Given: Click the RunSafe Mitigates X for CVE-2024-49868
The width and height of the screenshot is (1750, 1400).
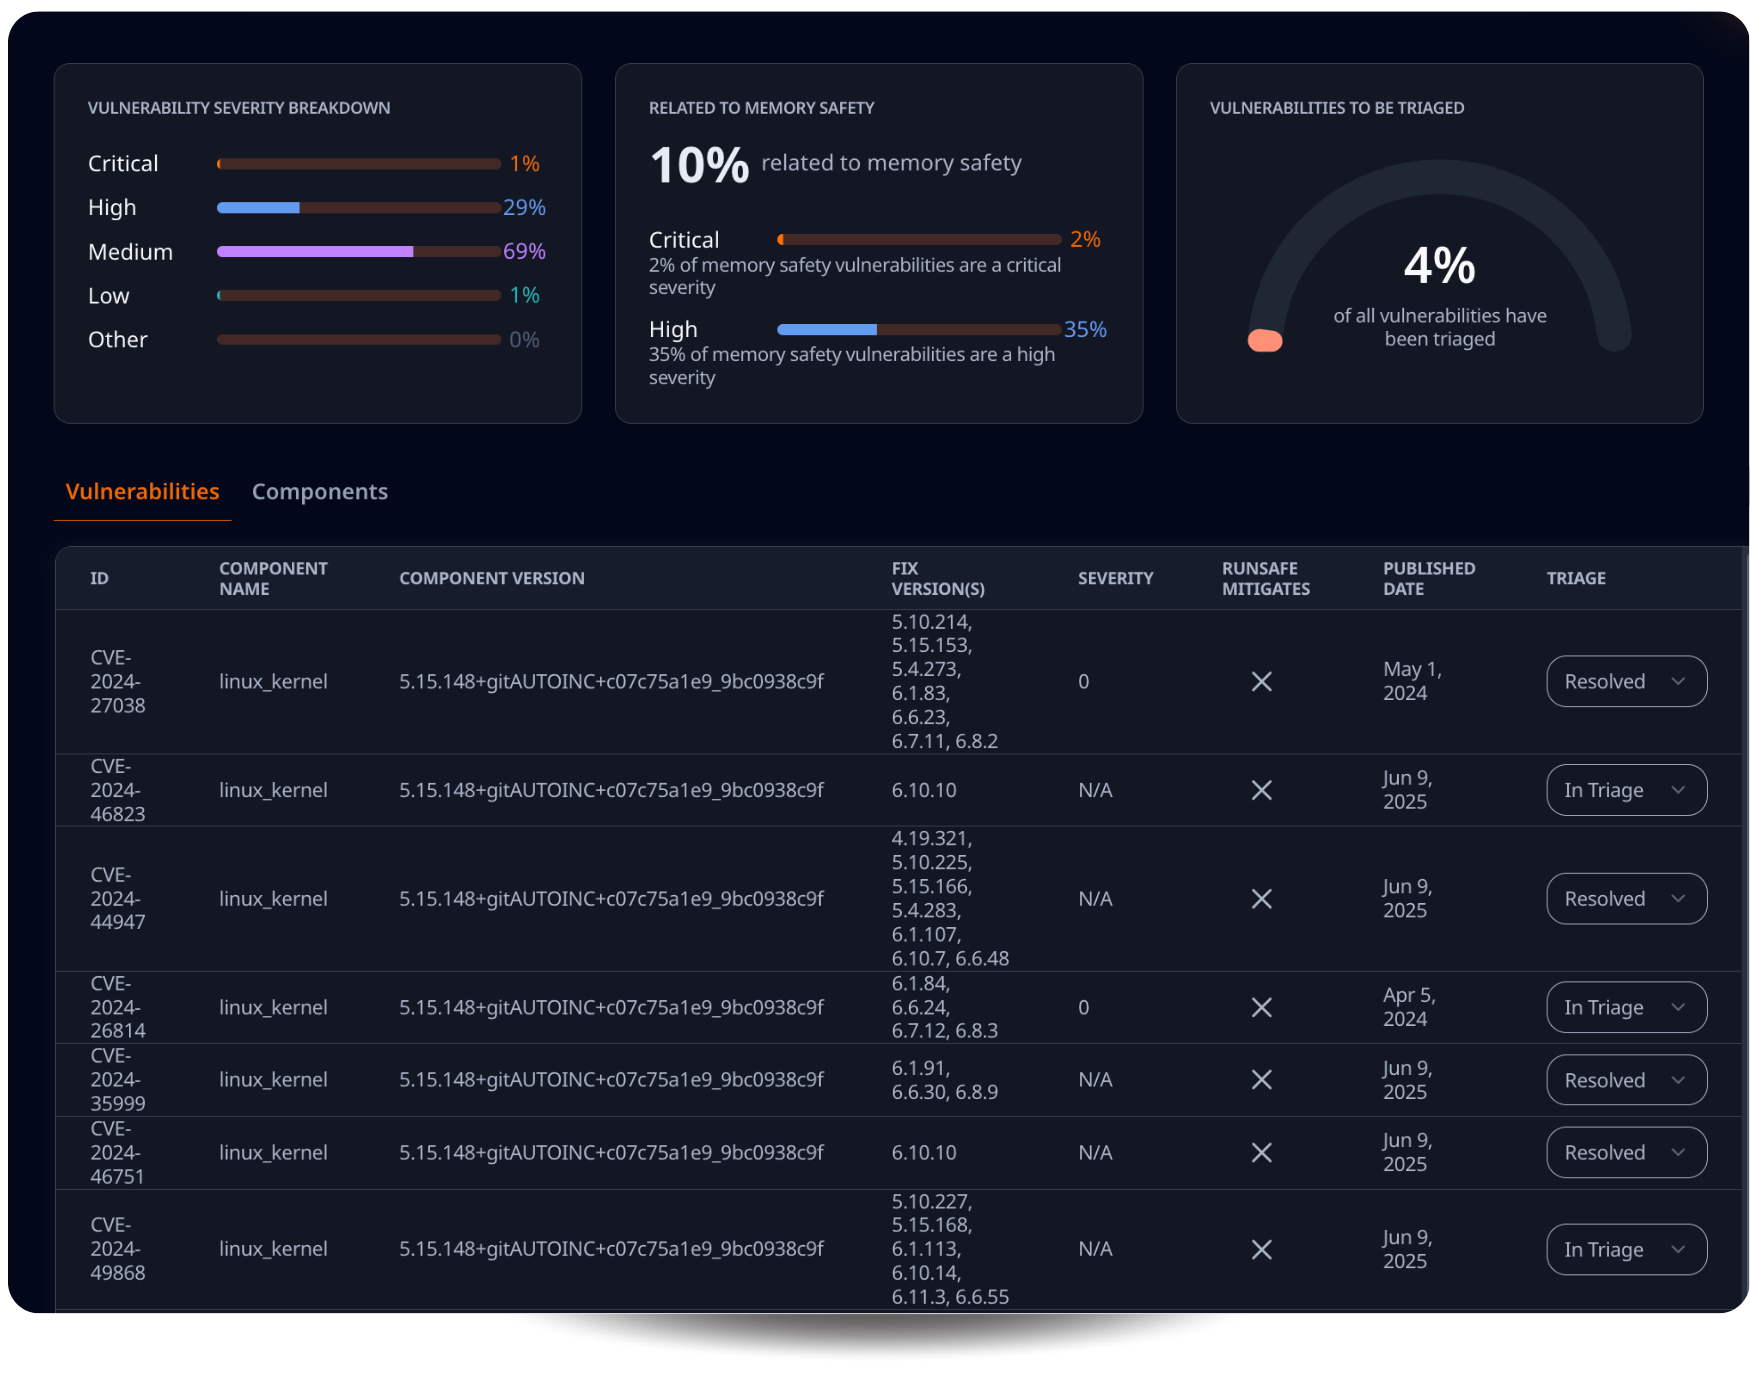Looking at the screenshot, I should pyautogui.click(x=1261, y=1249).
